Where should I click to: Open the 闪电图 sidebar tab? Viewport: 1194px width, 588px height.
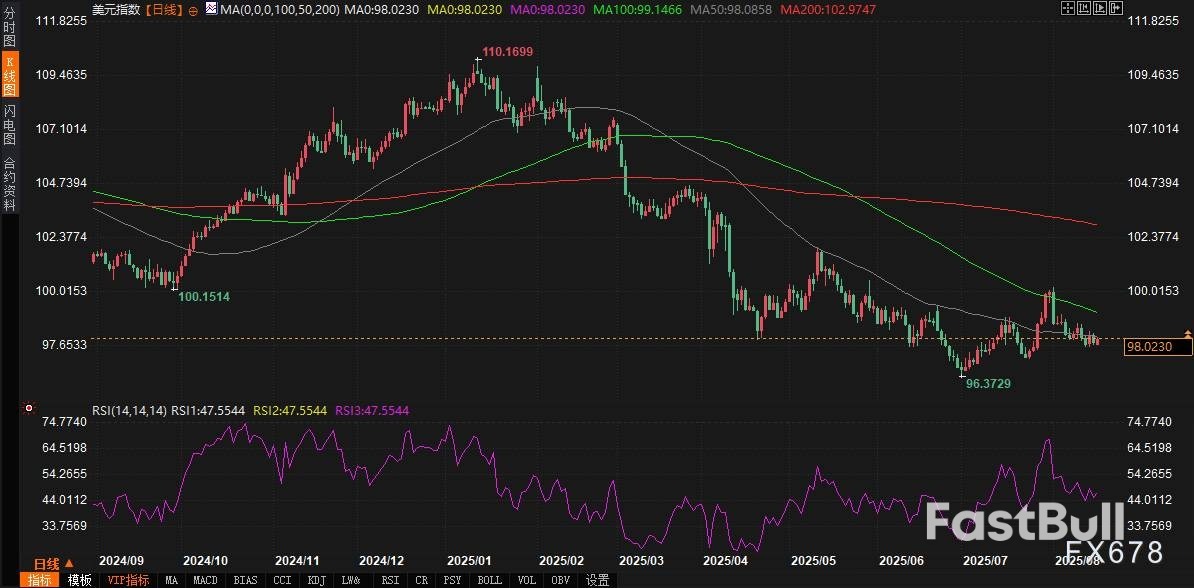pyautogui.click(x=9, y=124)
